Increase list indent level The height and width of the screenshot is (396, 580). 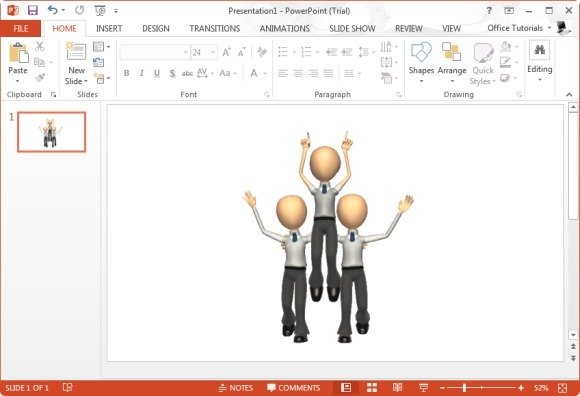347,52
